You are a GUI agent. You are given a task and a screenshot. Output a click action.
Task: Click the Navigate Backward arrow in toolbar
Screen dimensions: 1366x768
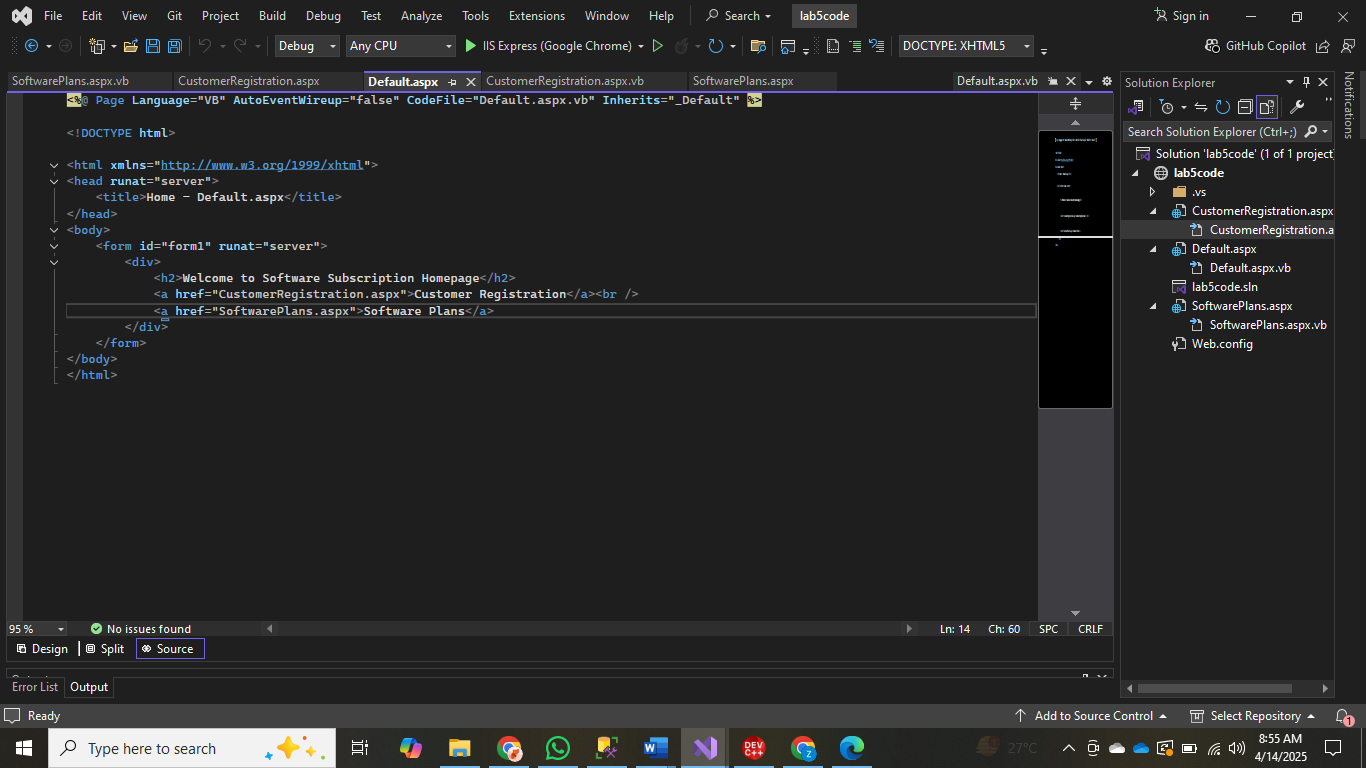(x=31, y=46)
